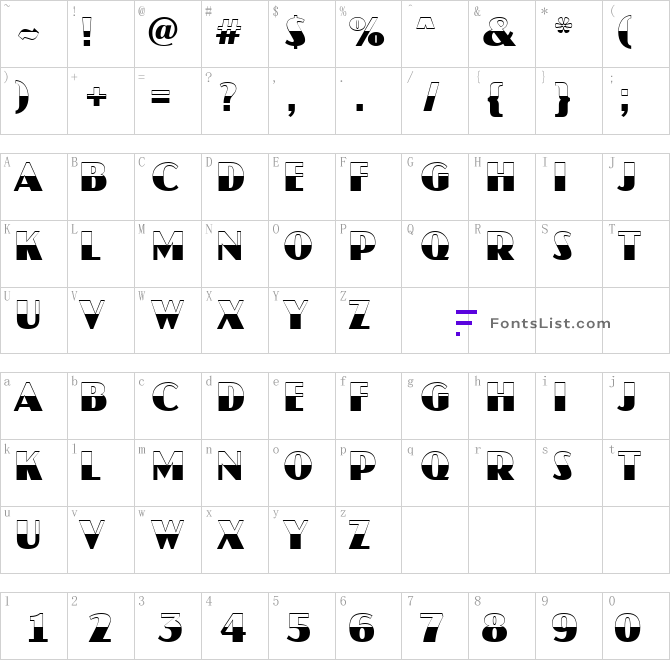
Task: Click the digit 0 glyph cell
Action: click(x=636, y=626)
